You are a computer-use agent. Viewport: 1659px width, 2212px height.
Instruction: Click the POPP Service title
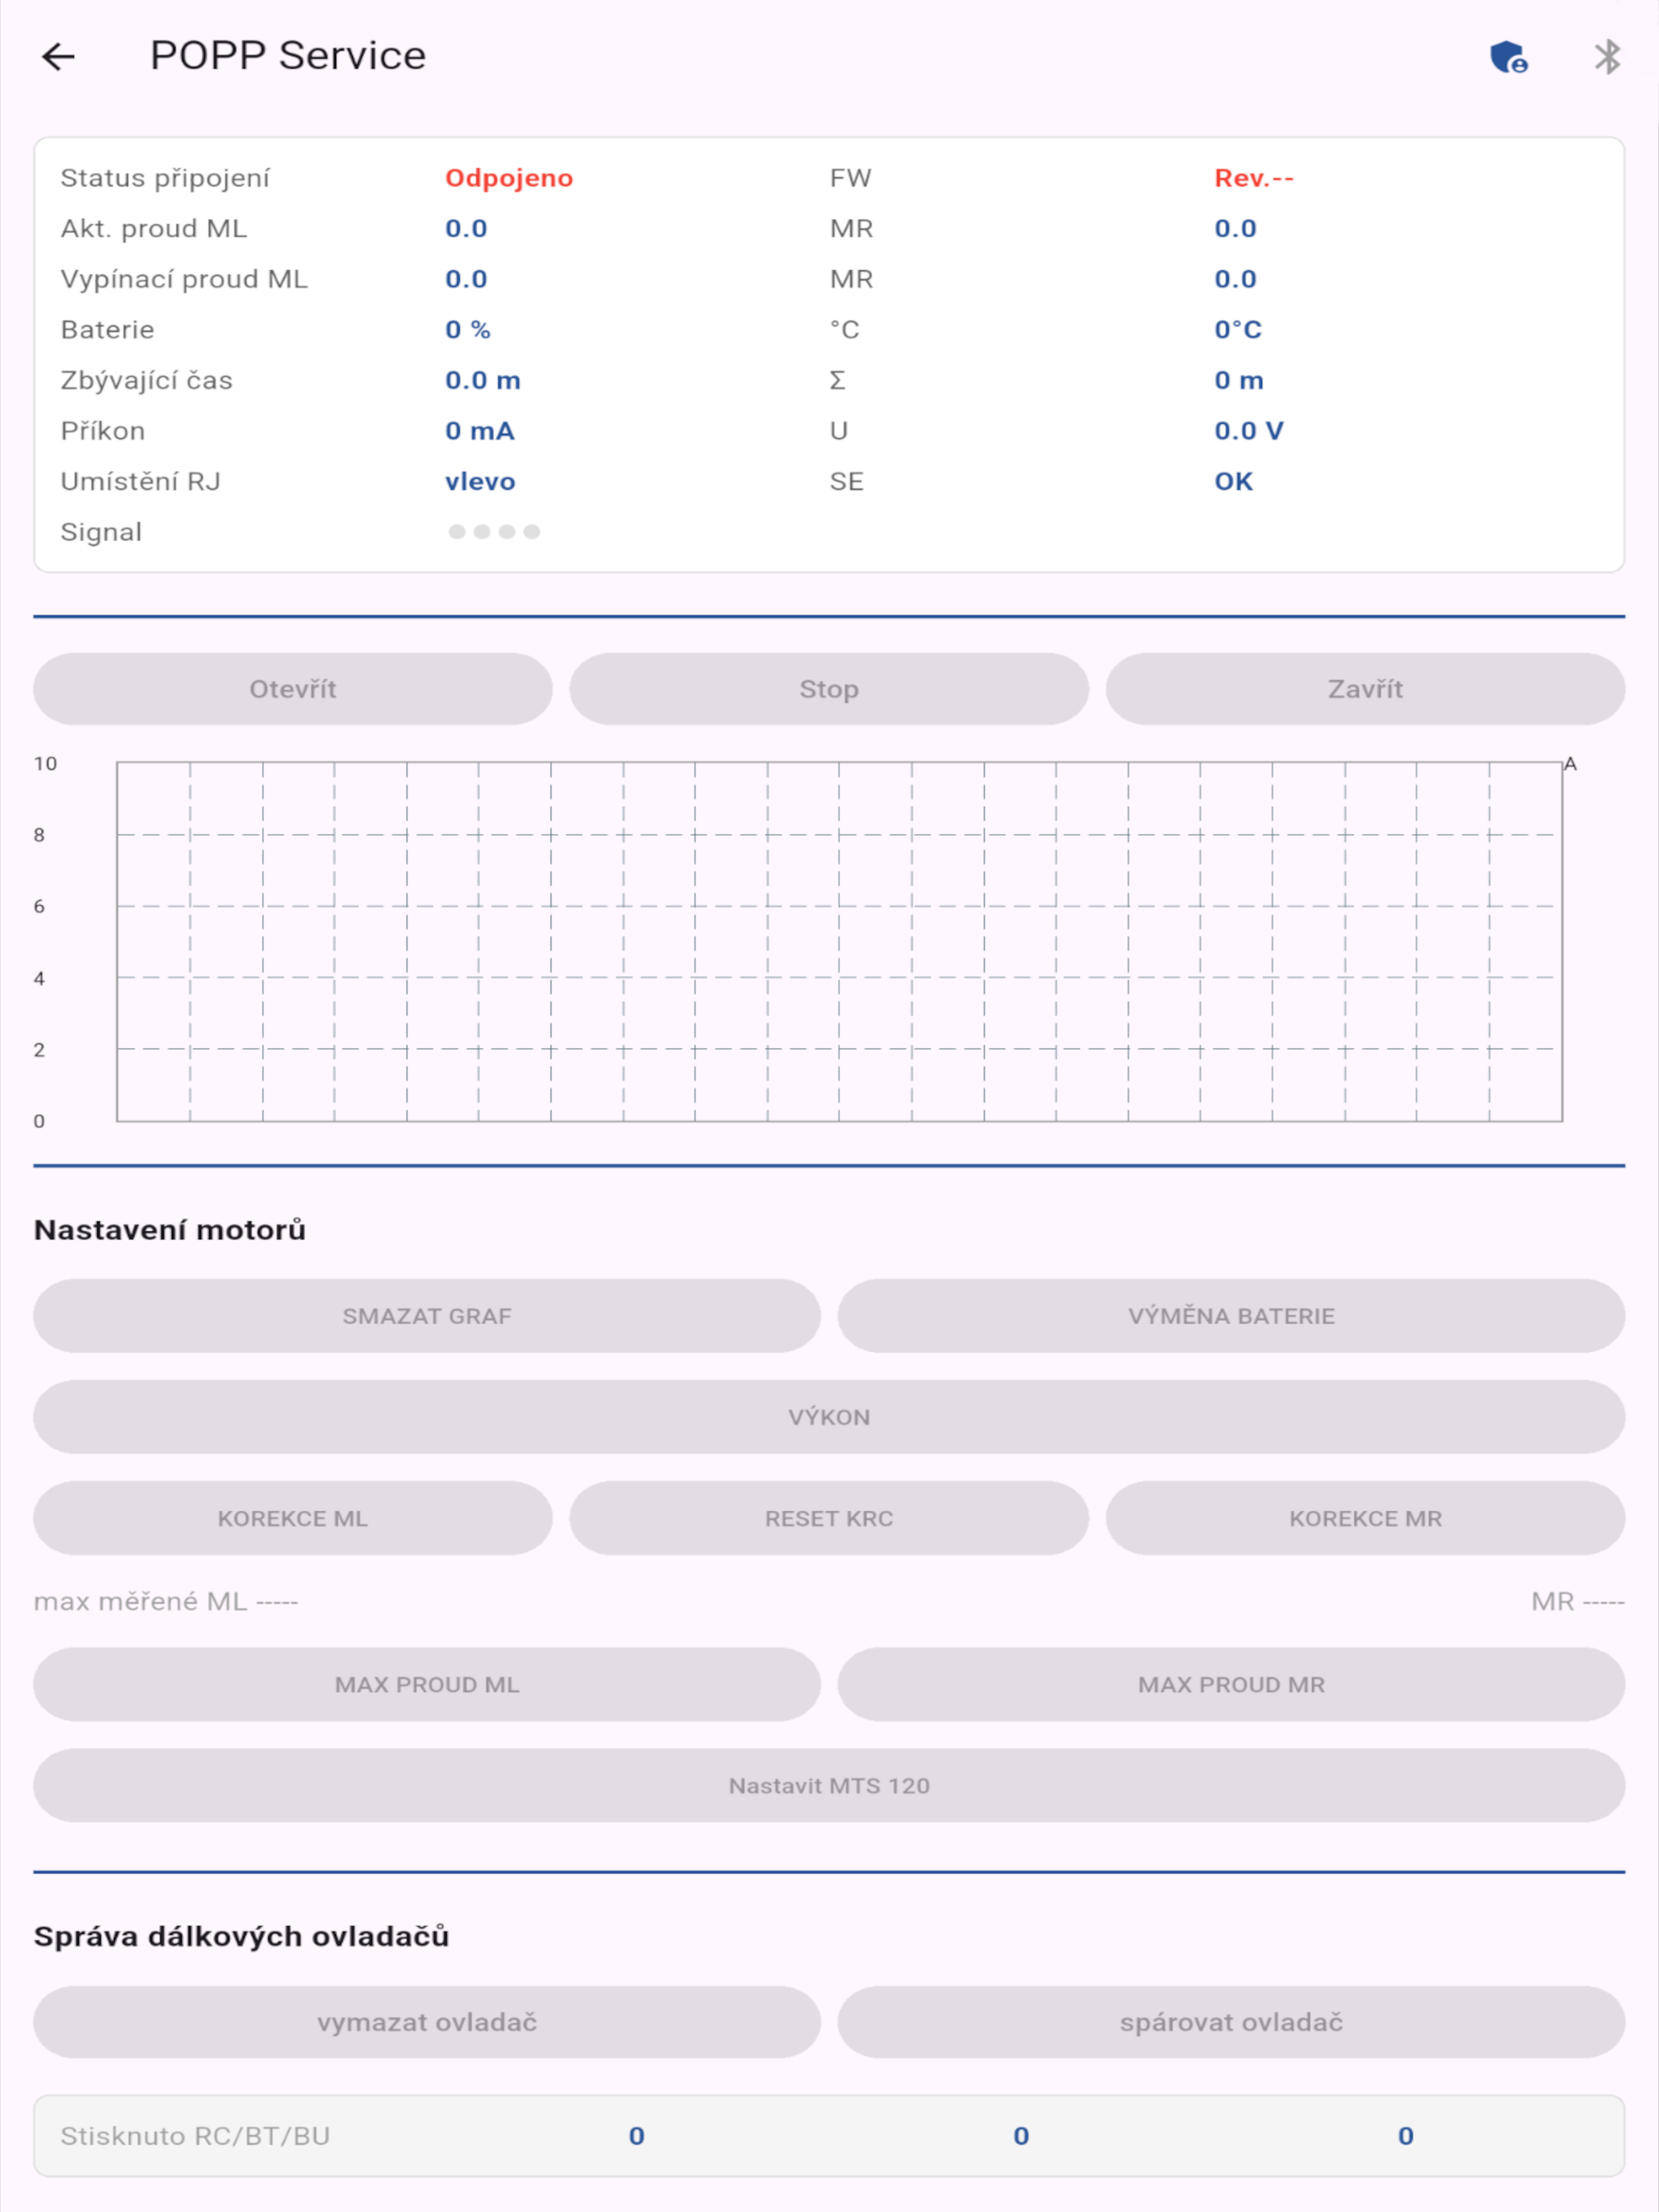(x=288, y=56)
